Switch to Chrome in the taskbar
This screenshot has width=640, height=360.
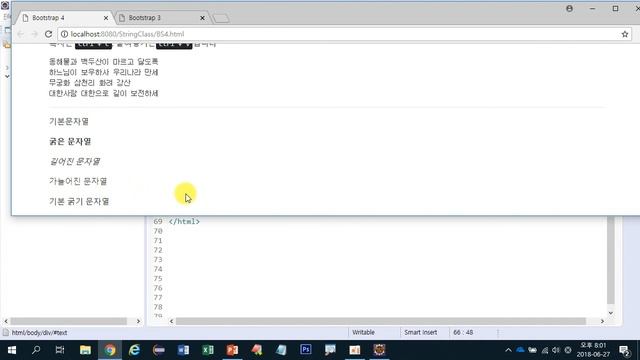pos(109,350)
